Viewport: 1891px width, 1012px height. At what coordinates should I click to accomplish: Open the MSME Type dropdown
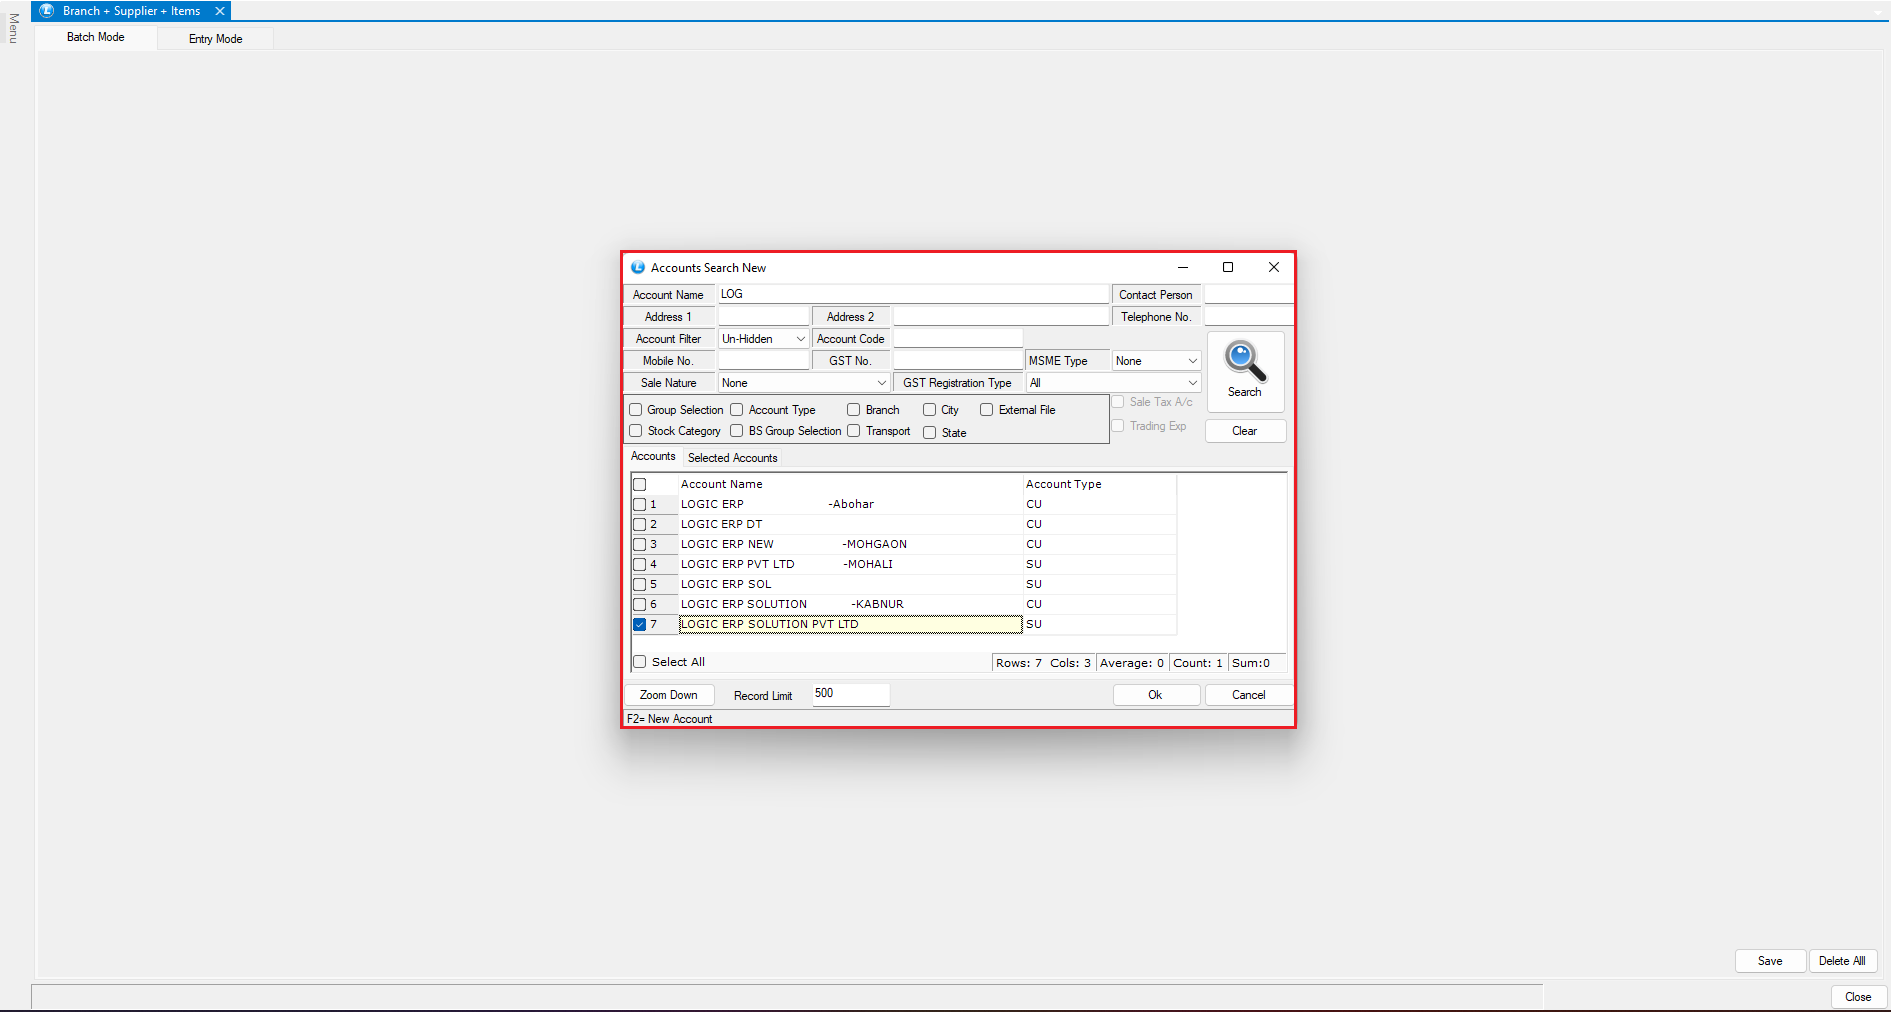[1192, 361]
